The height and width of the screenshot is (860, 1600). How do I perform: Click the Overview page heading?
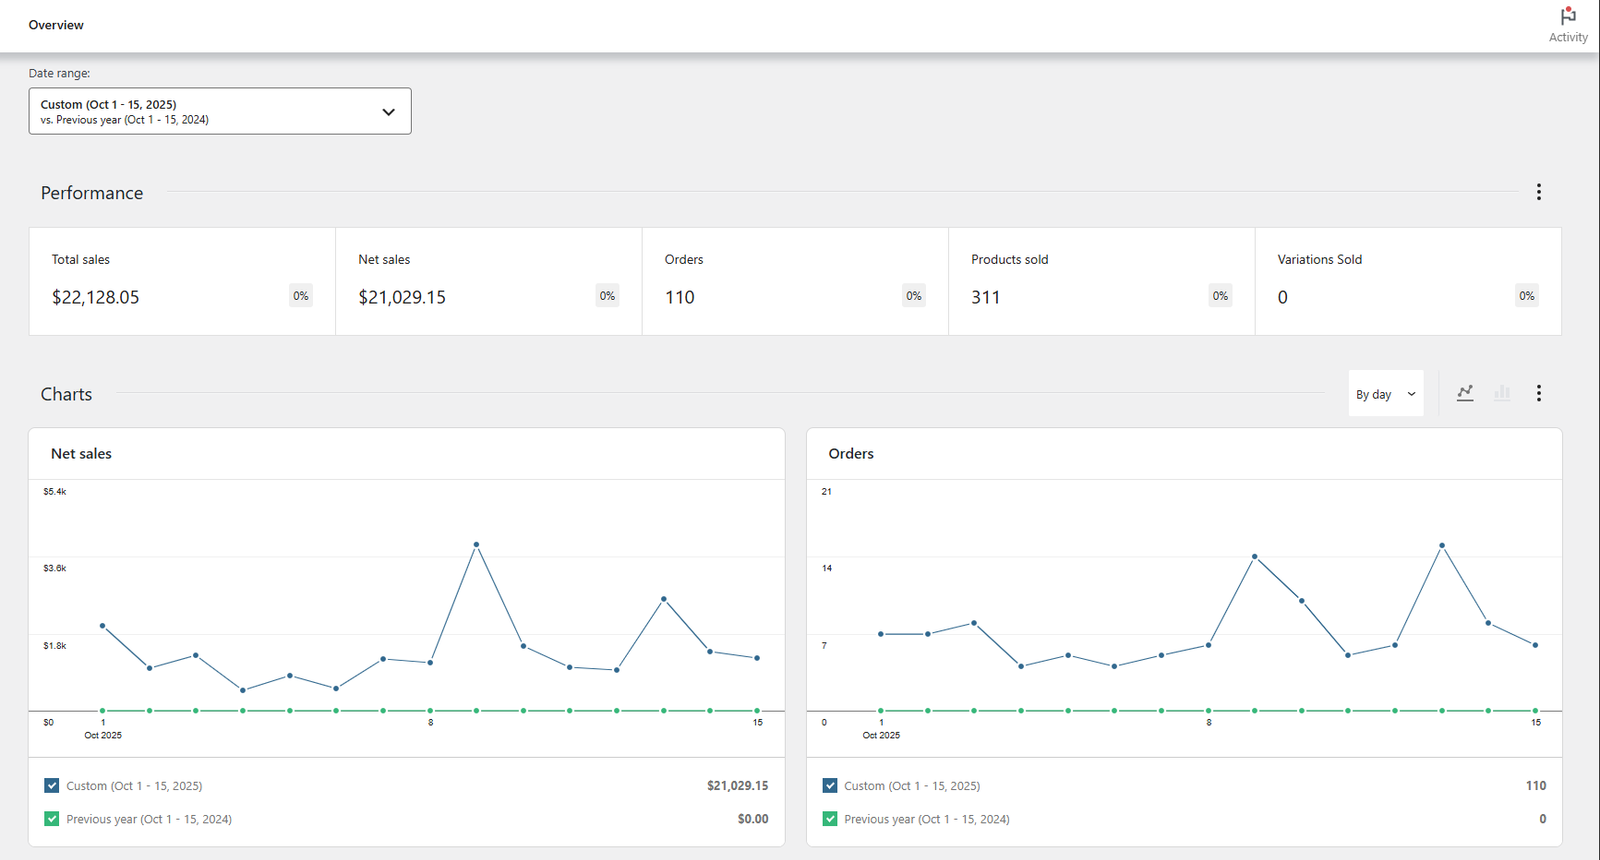click(56, 25)
